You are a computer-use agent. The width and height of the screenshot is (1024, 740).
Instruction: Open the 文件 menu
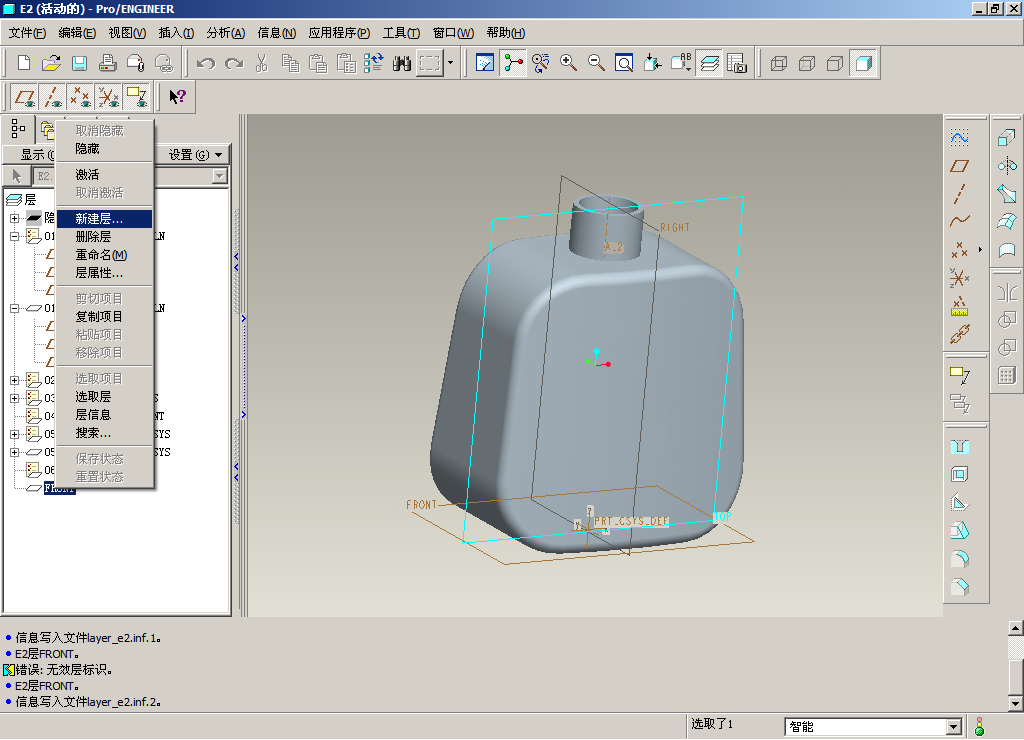coord(27,33)
